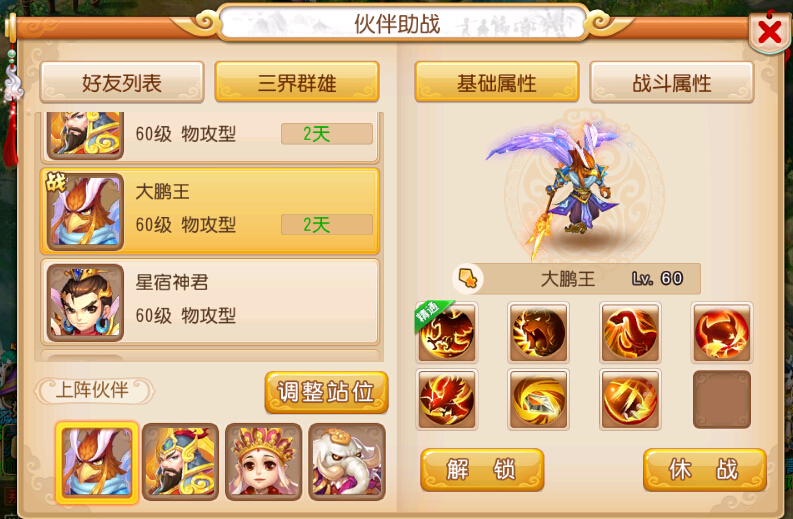Viewport: 793px width, 519px height.
Task: Select the golden diamond swirl skill icon
Action: tap(539, 399)
